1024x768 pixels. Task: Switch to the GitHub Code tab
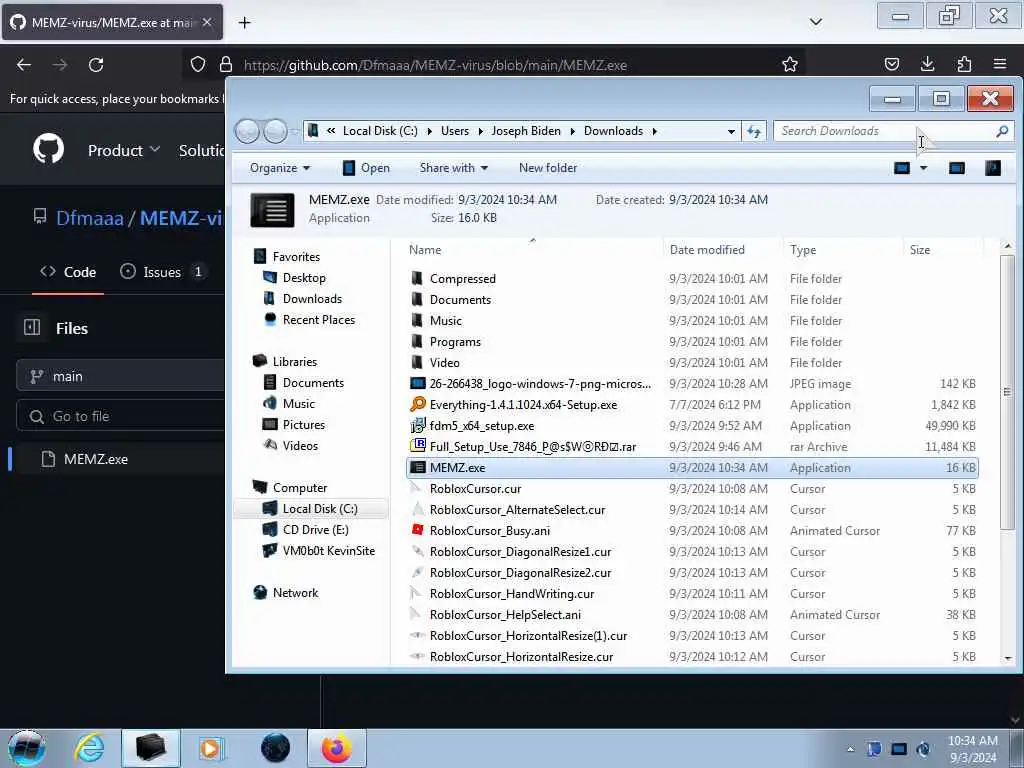[68, 272]
